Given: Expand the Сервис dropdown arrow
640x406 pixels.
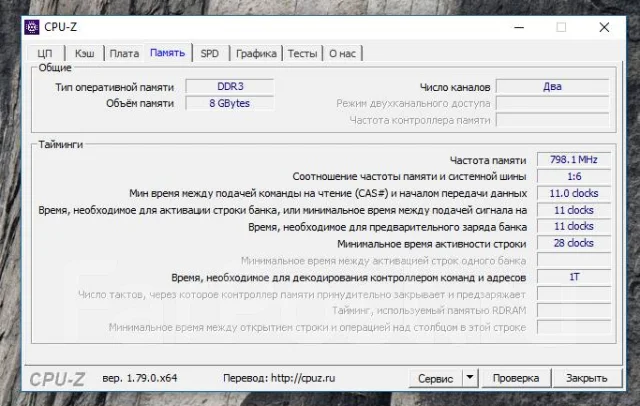Looking at the screenshot, I should pos(470,378).
